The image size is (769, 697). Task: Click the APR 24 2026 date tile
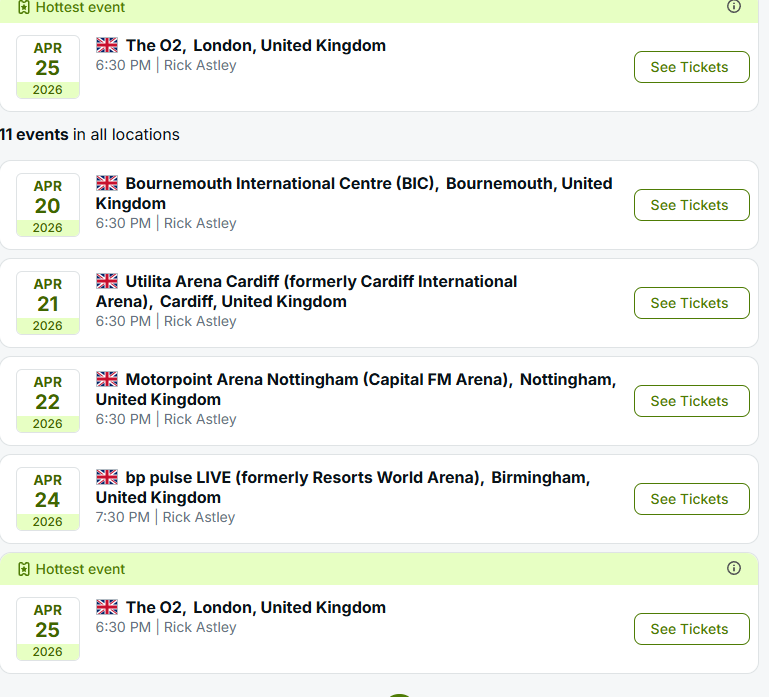coord(48,499)
